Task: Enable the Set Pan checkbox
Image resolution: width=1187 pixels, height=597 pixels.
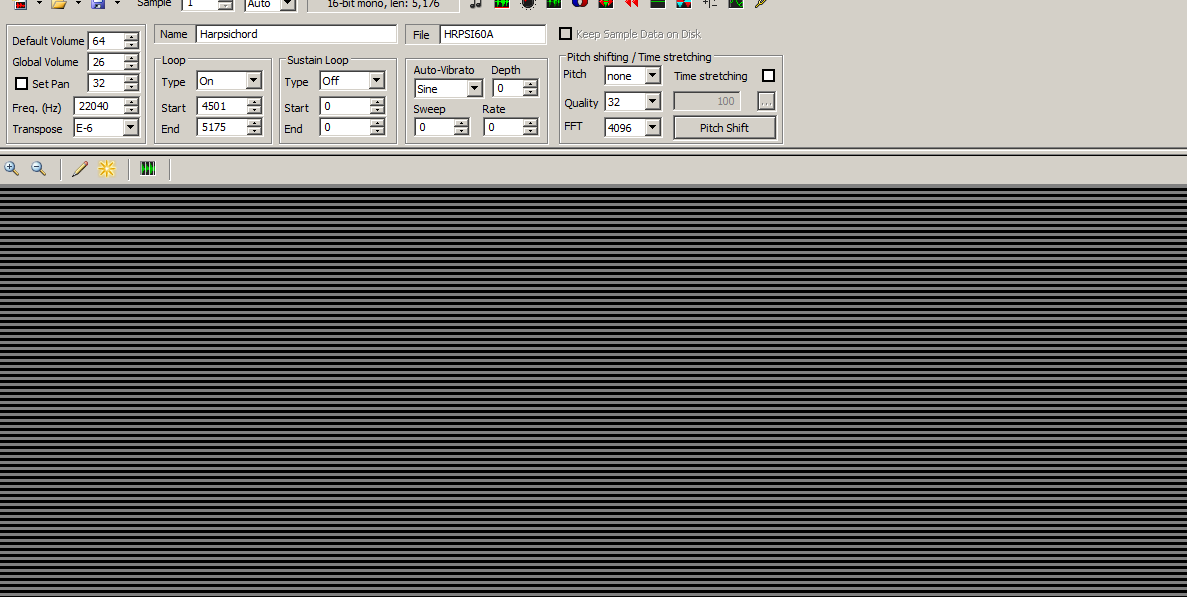Action: pos(22,84)
